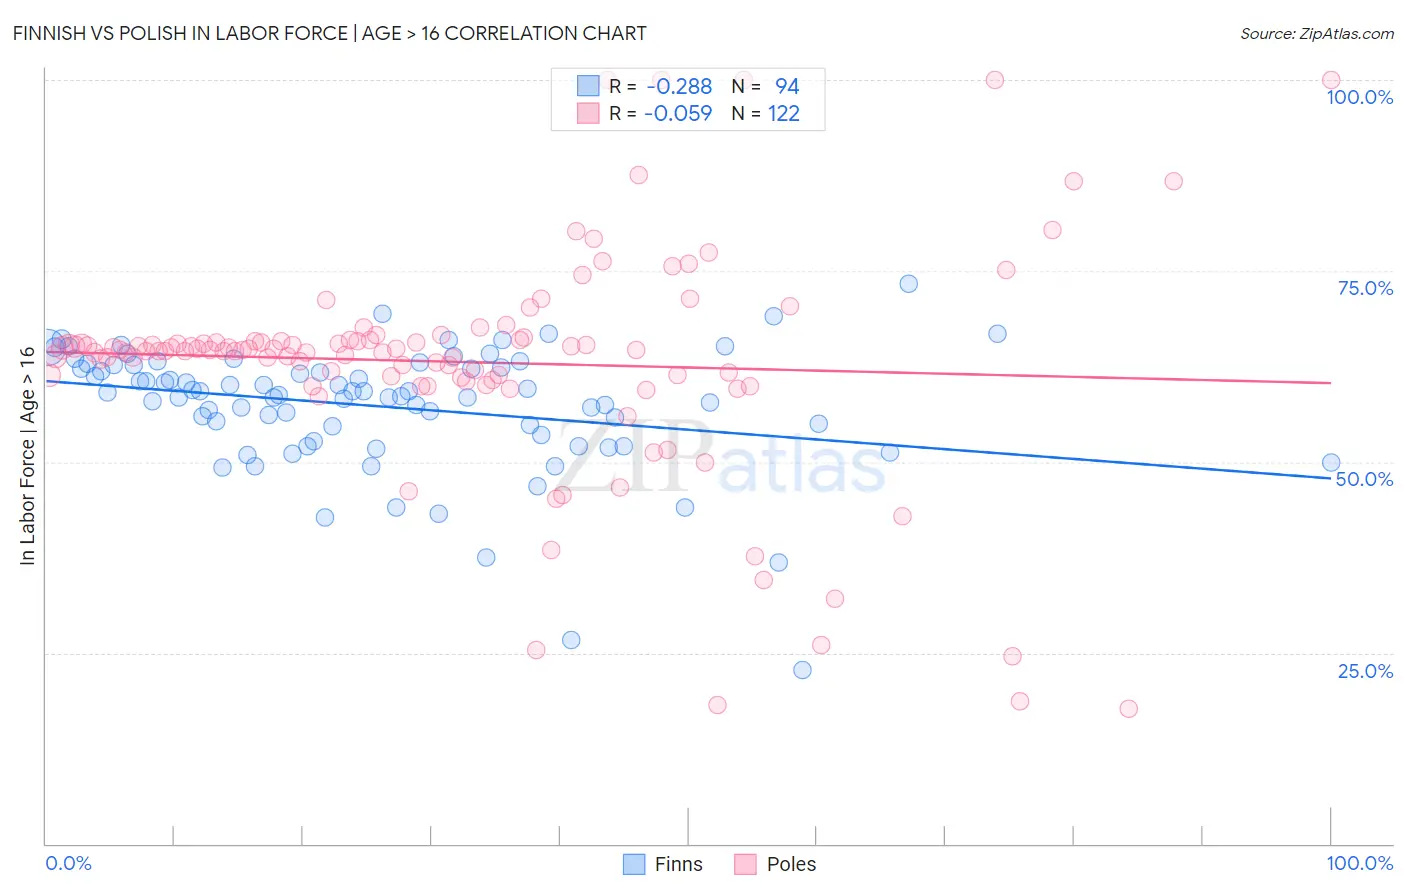
Task: Click the pink swatch beside R = -0.059
Action: tap(588, 113)
